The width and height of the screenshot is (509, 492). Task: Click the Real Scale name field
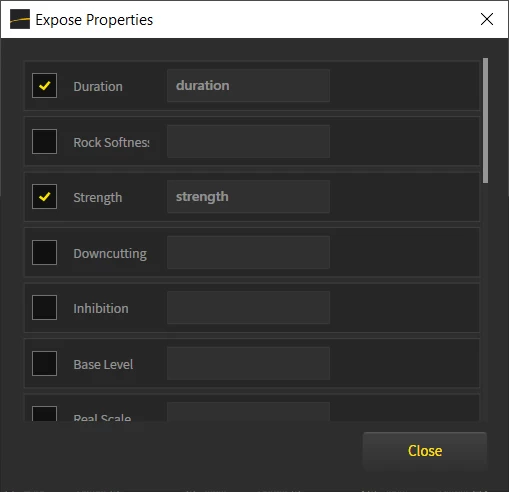click(248, 412)
